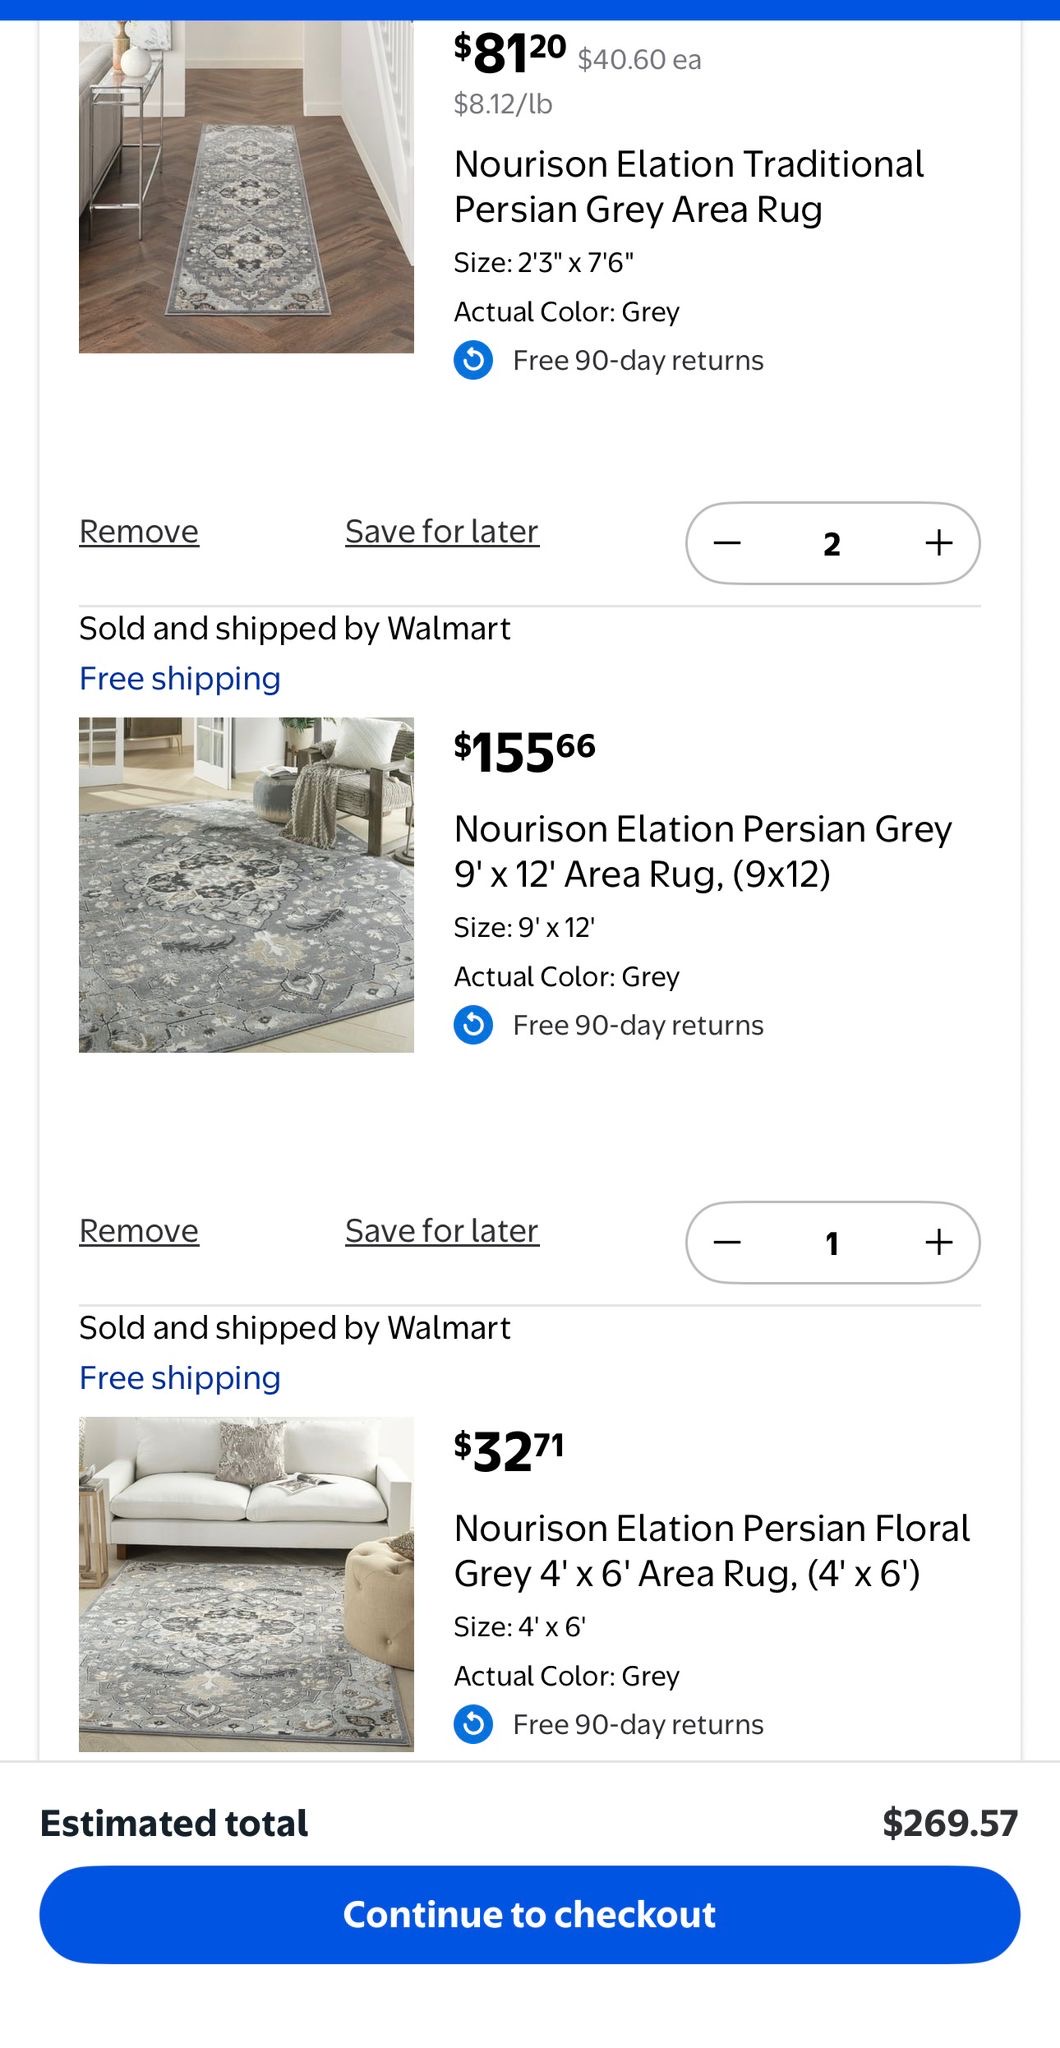The height and width of the screenshot is (2048, 1060).
Task: Increase quantity of the 9' x 12' rug
Action: click(x=938, y=1242)
